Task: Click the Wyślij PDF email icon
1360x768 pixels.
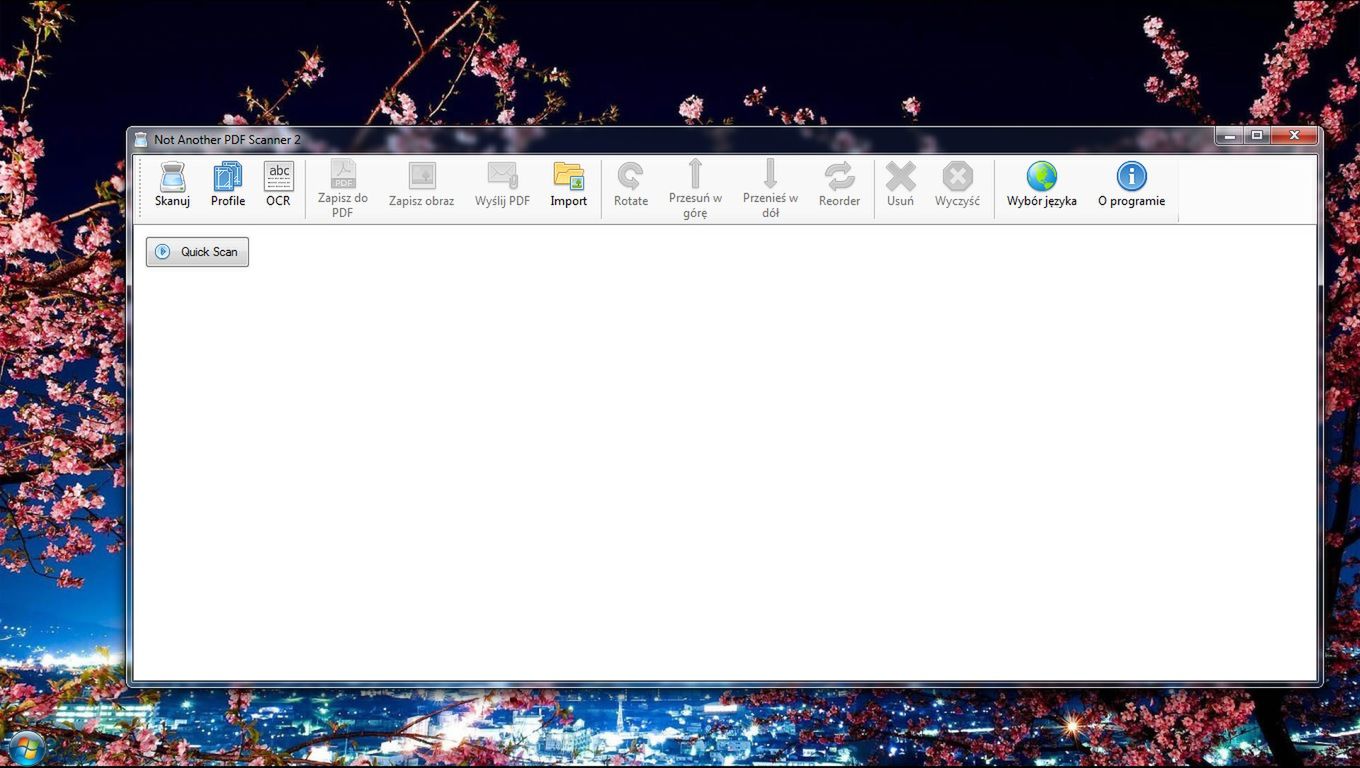Action: [502, 177]
